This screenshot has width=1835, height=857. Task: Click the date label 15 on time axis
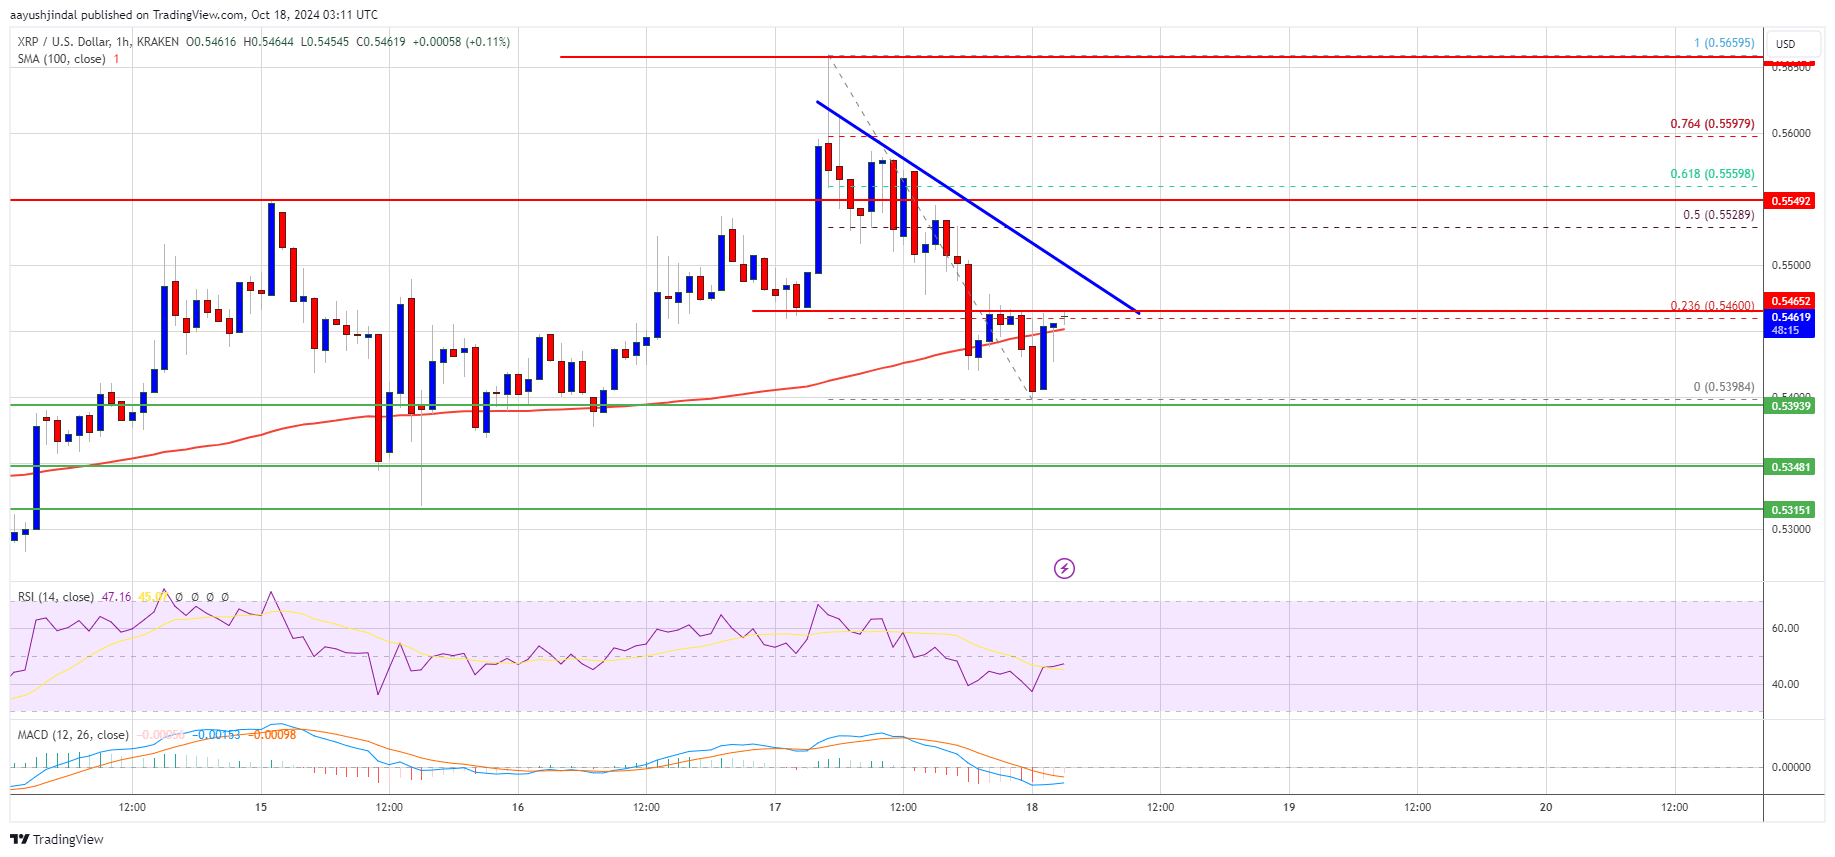(x=261, y=807)
